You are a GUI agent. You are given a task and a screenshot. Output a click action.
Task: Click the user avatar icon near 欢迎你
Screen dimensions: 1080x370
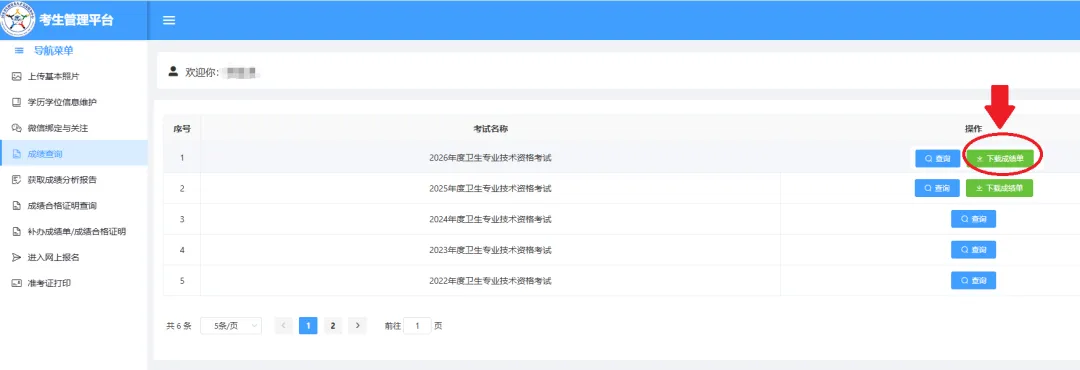[173, 71]
